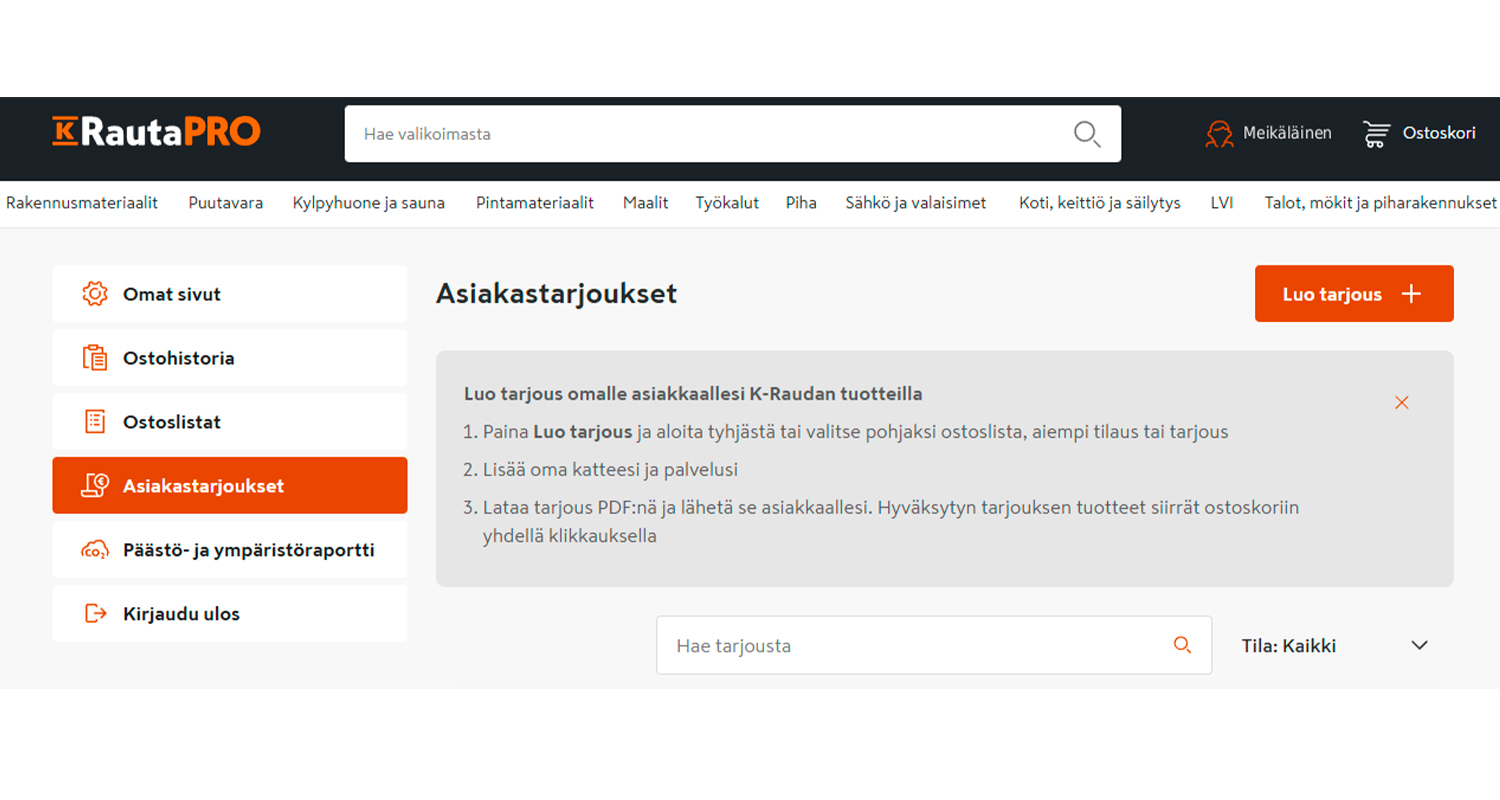
Task: Open Kylpyhuone ja sauna category
Action: coord(369,203)
